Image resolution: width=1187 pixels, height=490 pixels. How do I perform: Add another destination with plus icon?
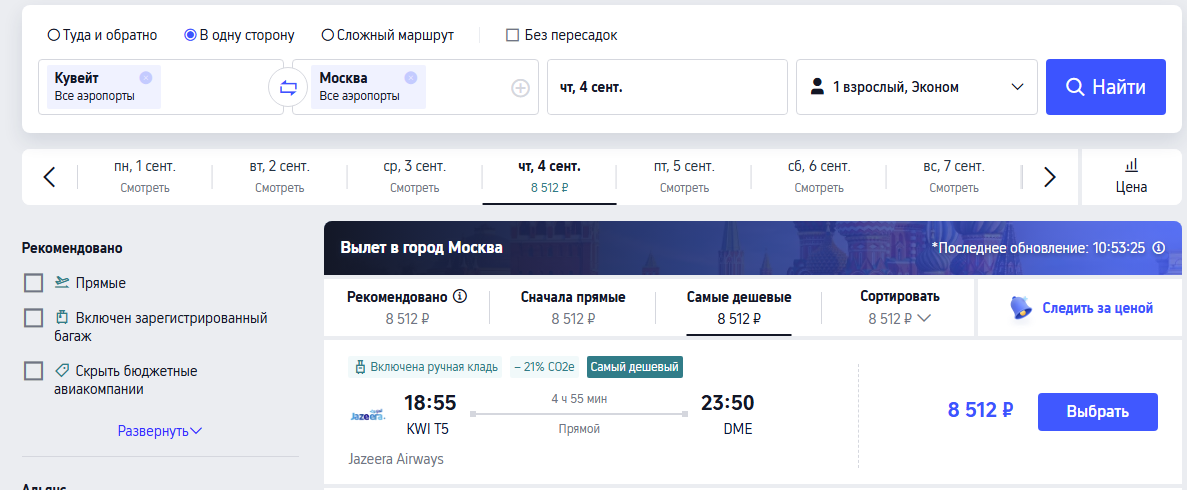coord(520,89)
